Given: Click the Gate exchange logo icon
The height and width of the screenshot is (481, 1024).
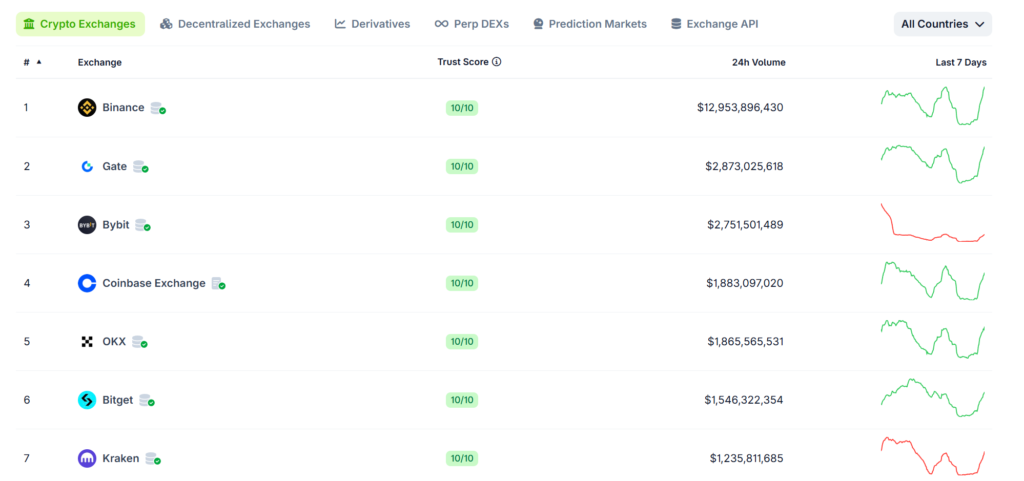Looking at the screenshot, I should (x=87, y=166).
